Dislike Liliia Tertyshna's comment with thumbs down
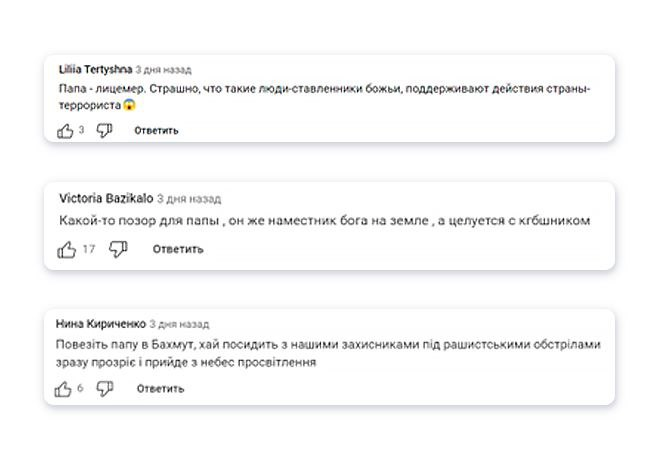This screenshot has width=661, height=460. coord(104,131)
